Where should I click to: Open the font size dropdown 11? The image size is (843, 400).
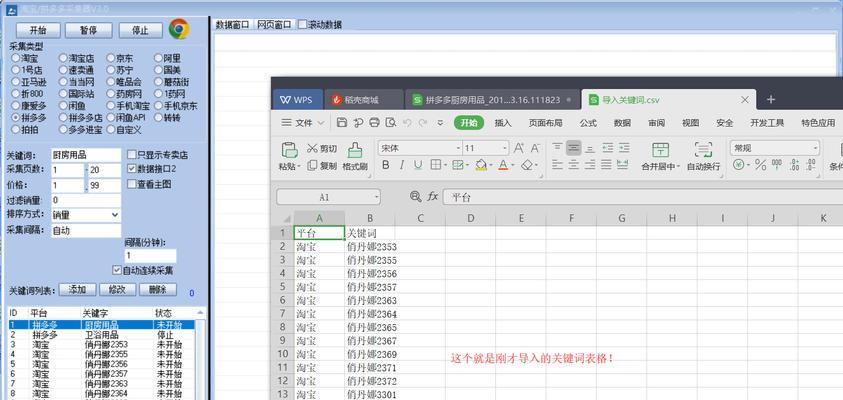coord(505,148)
